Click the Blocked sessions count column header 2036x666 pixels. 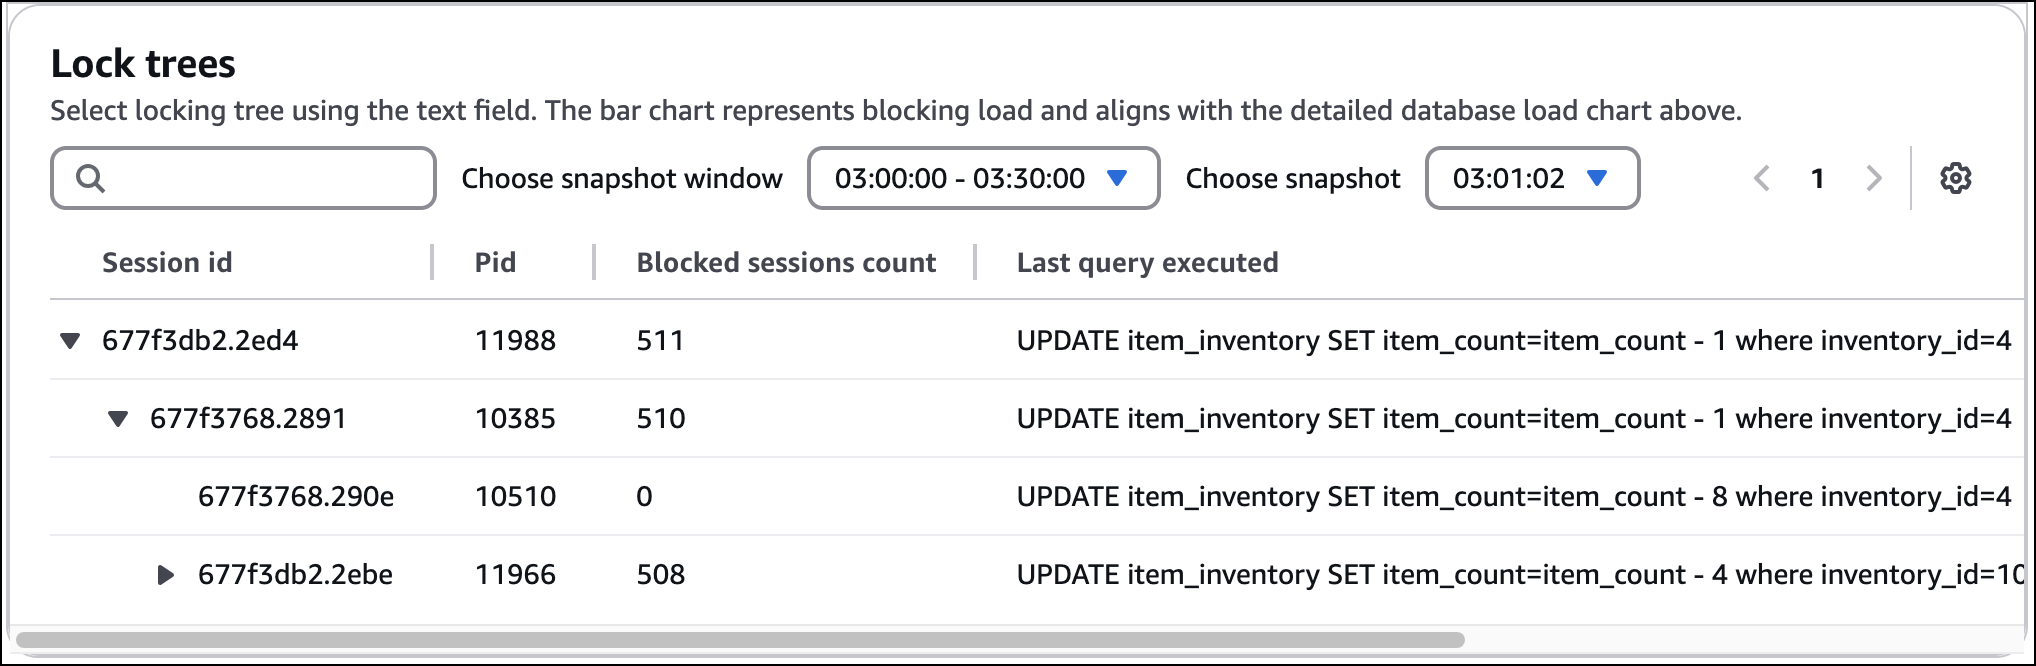pyautogui.click(x=786, y=263)
